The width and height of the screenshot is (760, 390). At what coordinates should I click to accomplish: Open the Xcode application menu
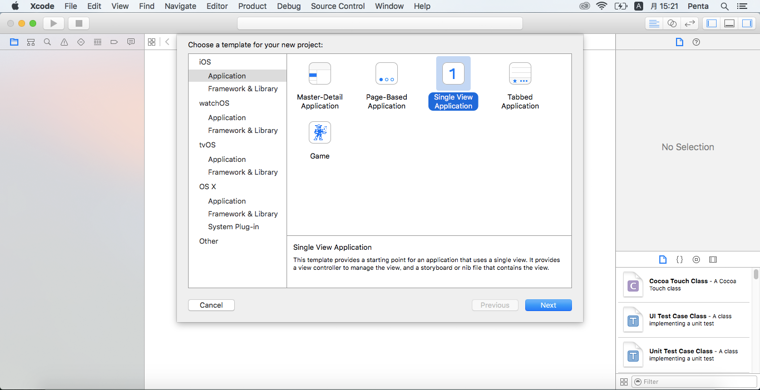42,6
